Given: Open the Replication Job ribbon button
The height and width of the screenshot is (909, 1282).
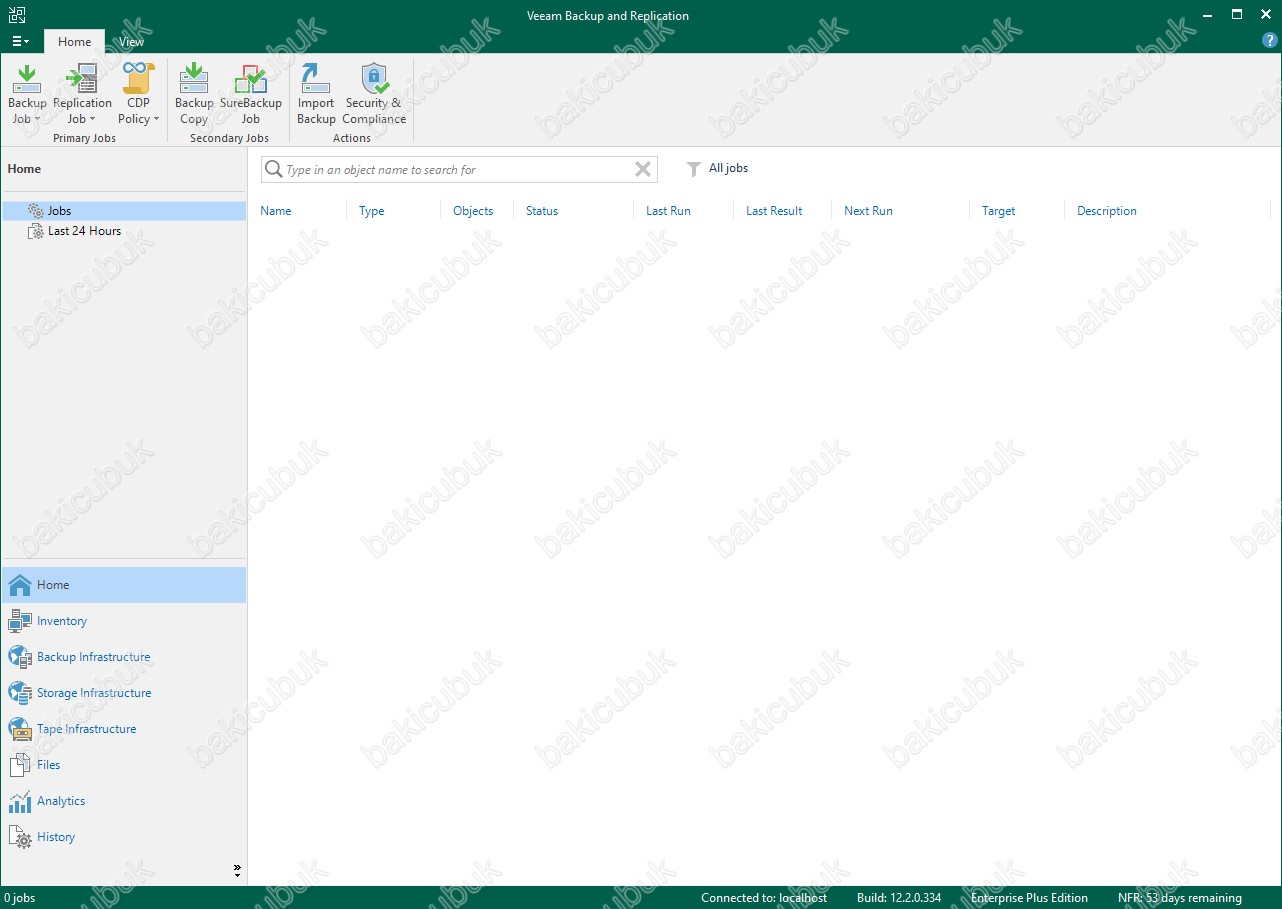Looking at the screenshot, I should coord(82,94).
